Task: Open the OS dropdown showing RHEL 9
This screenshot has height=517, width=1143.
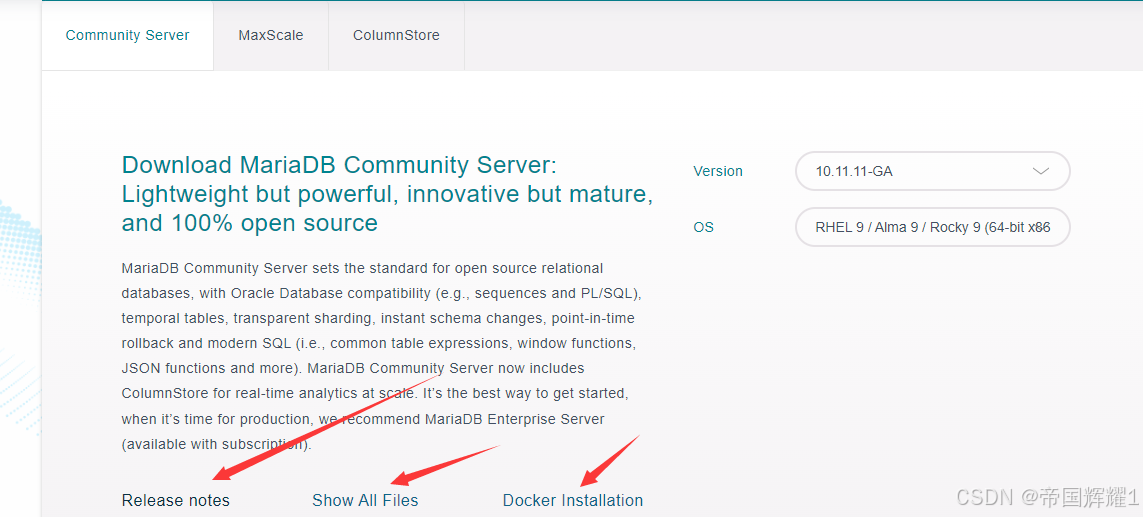Action: click(x=932, y=227)
